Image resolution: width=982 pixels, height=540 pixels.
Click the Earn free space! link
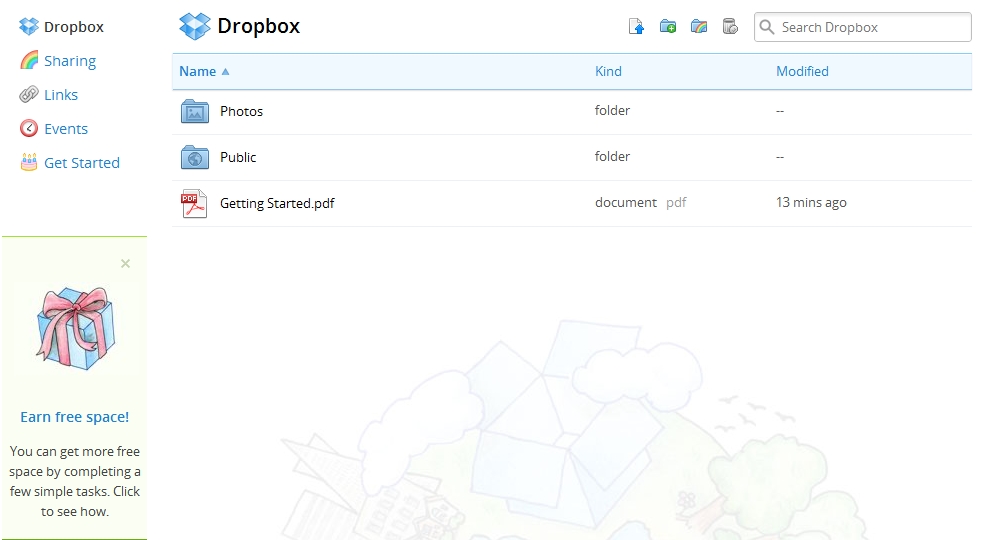click(x=75, y=417)
